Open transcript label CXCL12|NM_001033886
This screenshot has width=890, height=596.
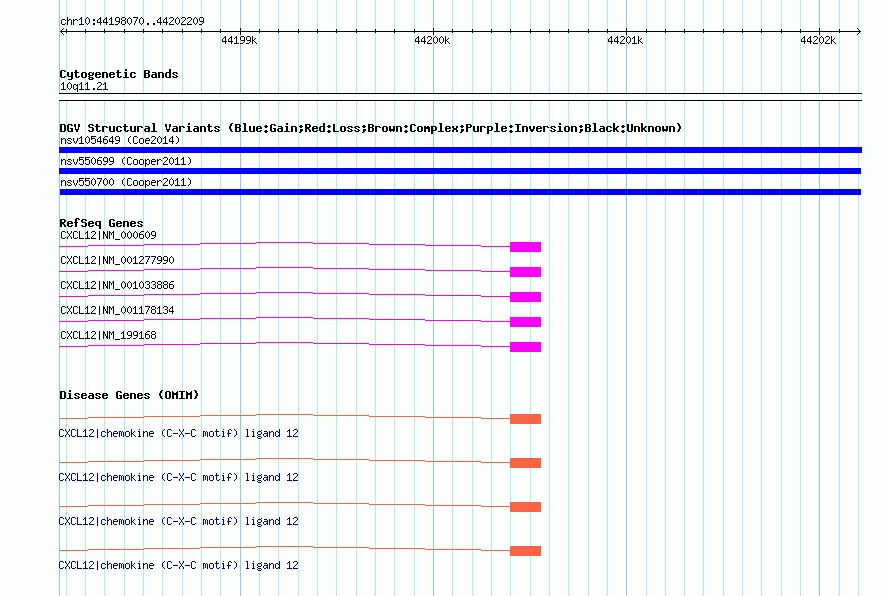117,285
